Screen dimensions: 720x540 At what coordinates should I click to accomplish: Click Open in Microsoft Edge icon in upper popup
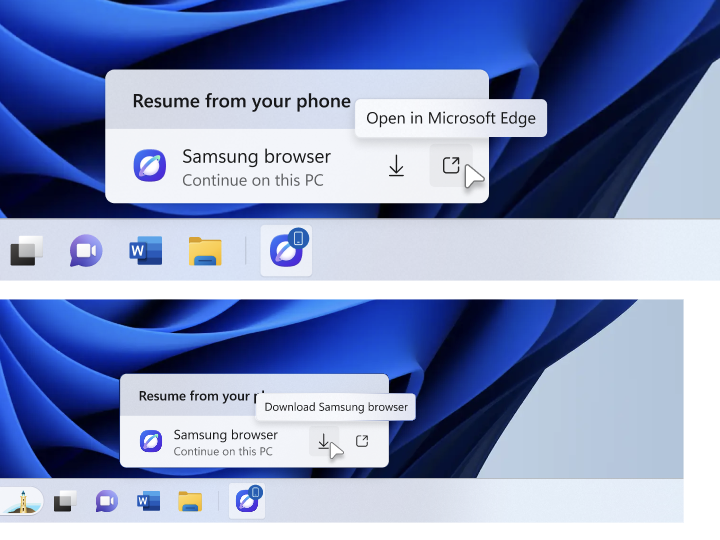click(x=451, y=165)
